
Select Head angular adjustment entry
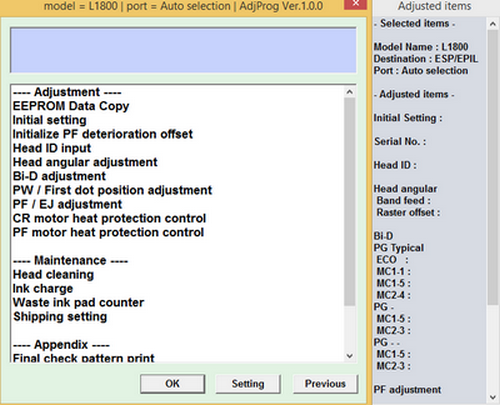[x=85, y=162]
